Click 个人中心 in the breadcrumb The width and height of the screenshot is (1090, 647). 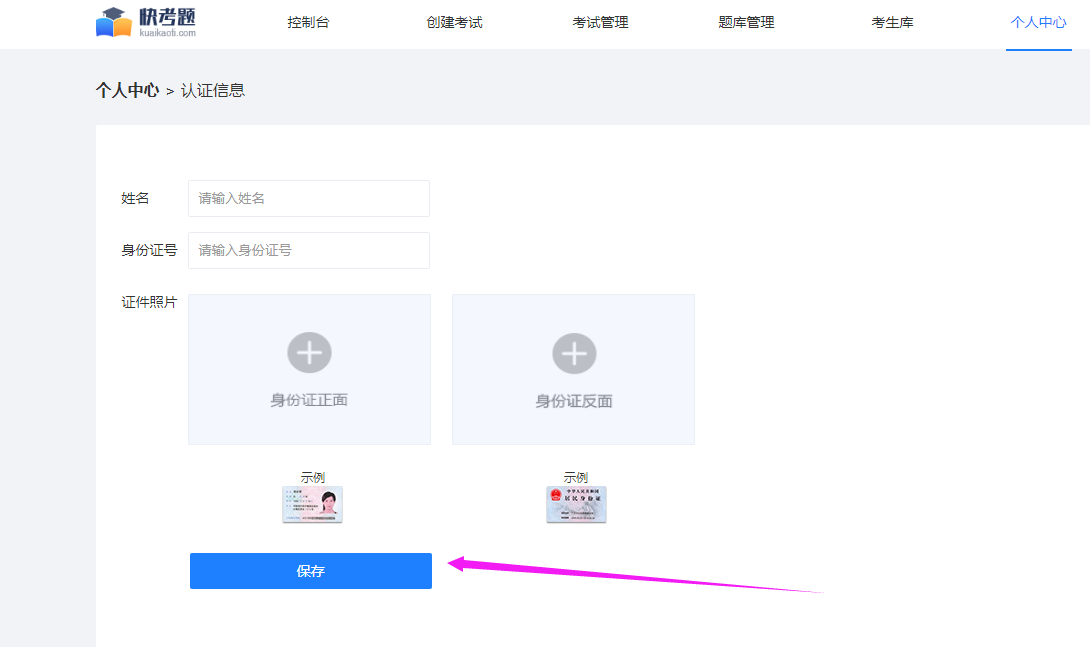(127, 90)
